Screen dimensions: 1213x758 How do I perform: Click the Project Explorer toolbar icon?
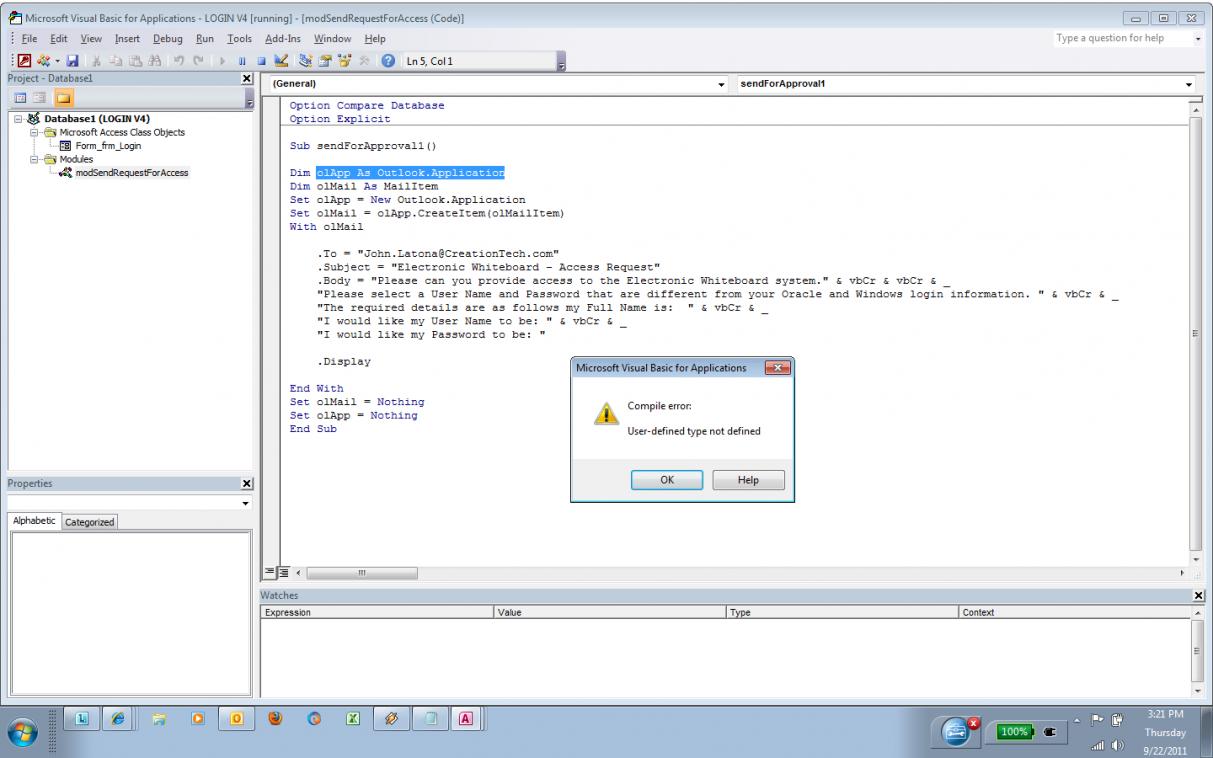(x=305, y=61)
